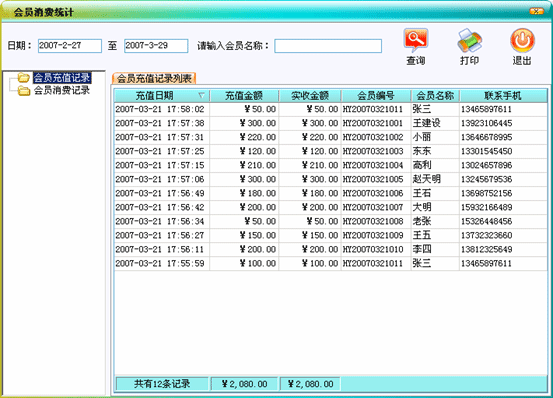Select the row for 赵天明
The image size is (553, 398).
(x=330, y=179)
